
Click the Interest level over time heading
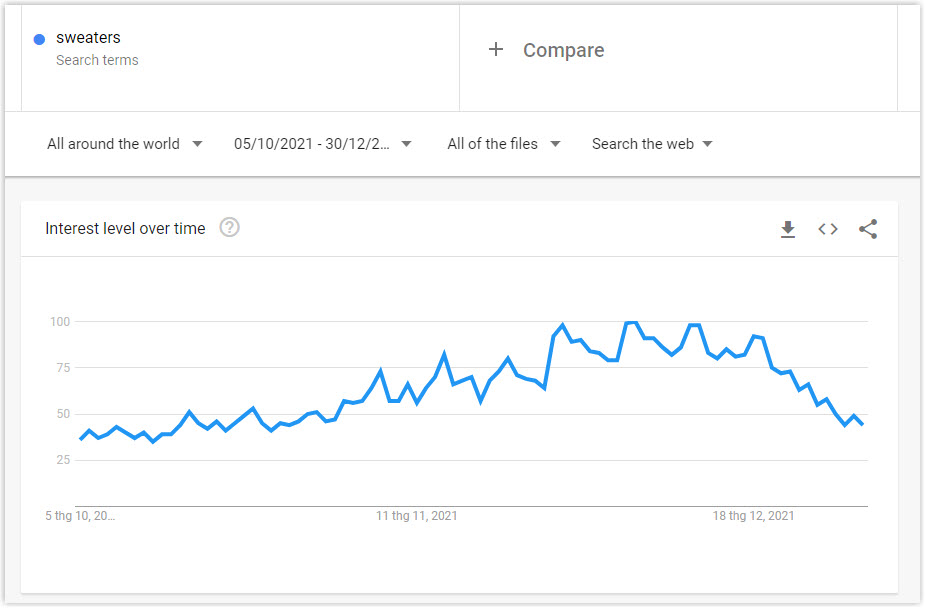coord(125,228)
